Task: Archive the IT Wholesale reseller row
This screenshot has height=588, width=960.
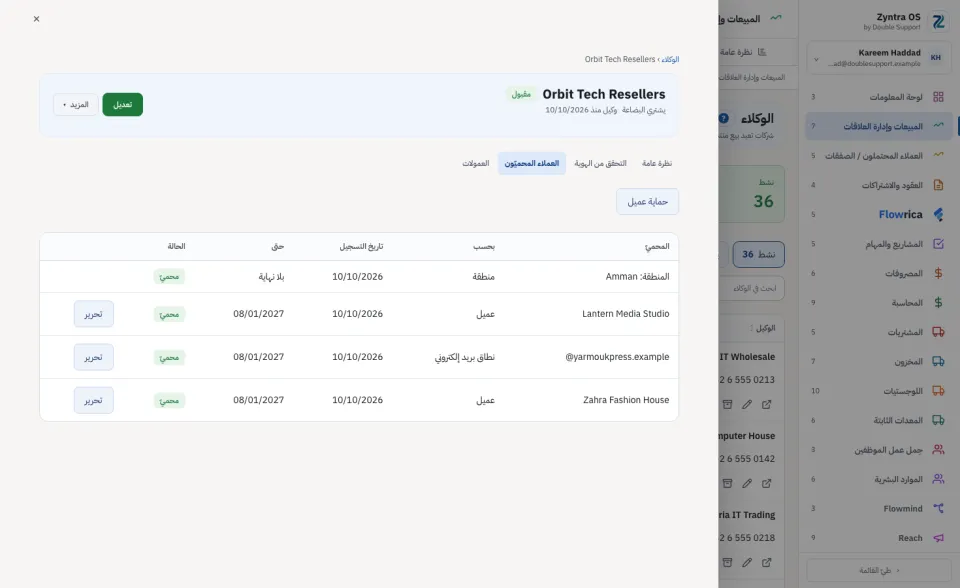Action: 727,404
